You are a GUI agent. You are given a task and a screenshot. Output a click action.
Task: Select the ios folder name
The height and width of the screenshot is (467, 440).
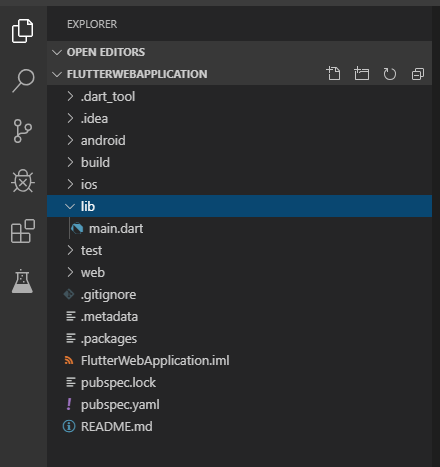pyautogui.click(x=89, y=185)
